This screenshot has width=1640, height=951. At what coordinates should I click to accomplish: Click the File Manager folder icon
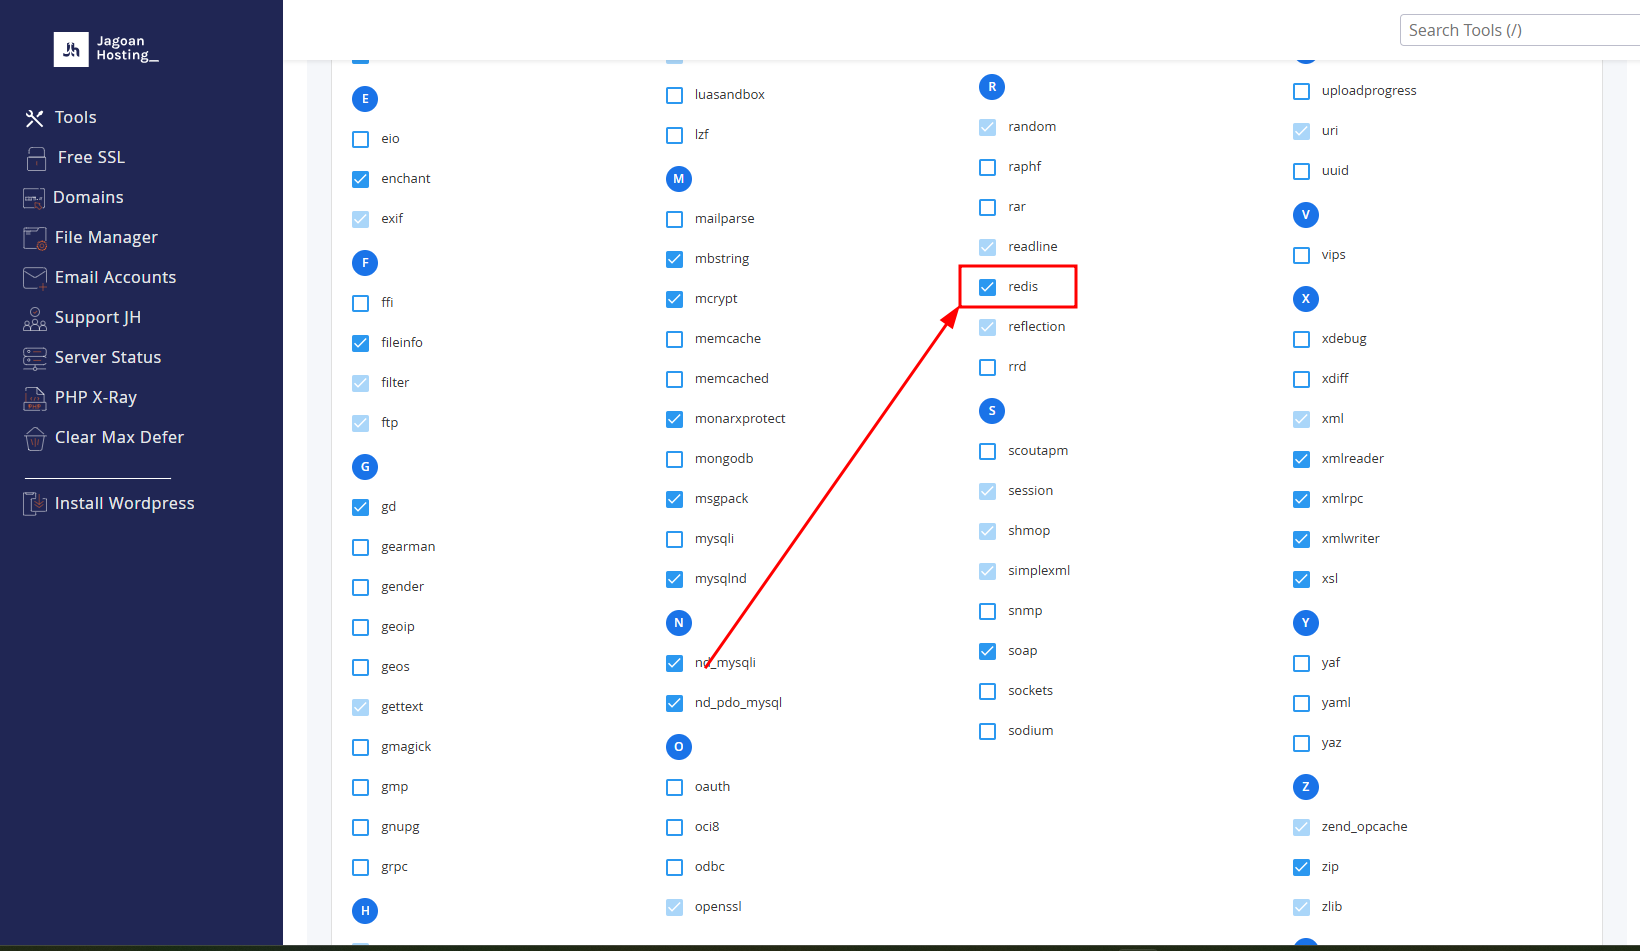tap(35, 238)
